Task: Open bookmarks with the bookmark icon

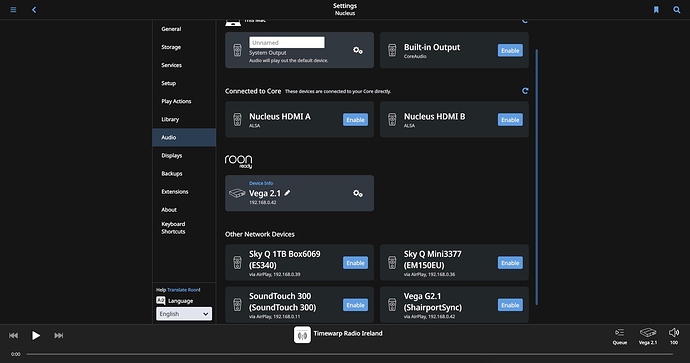Action: 656,10
